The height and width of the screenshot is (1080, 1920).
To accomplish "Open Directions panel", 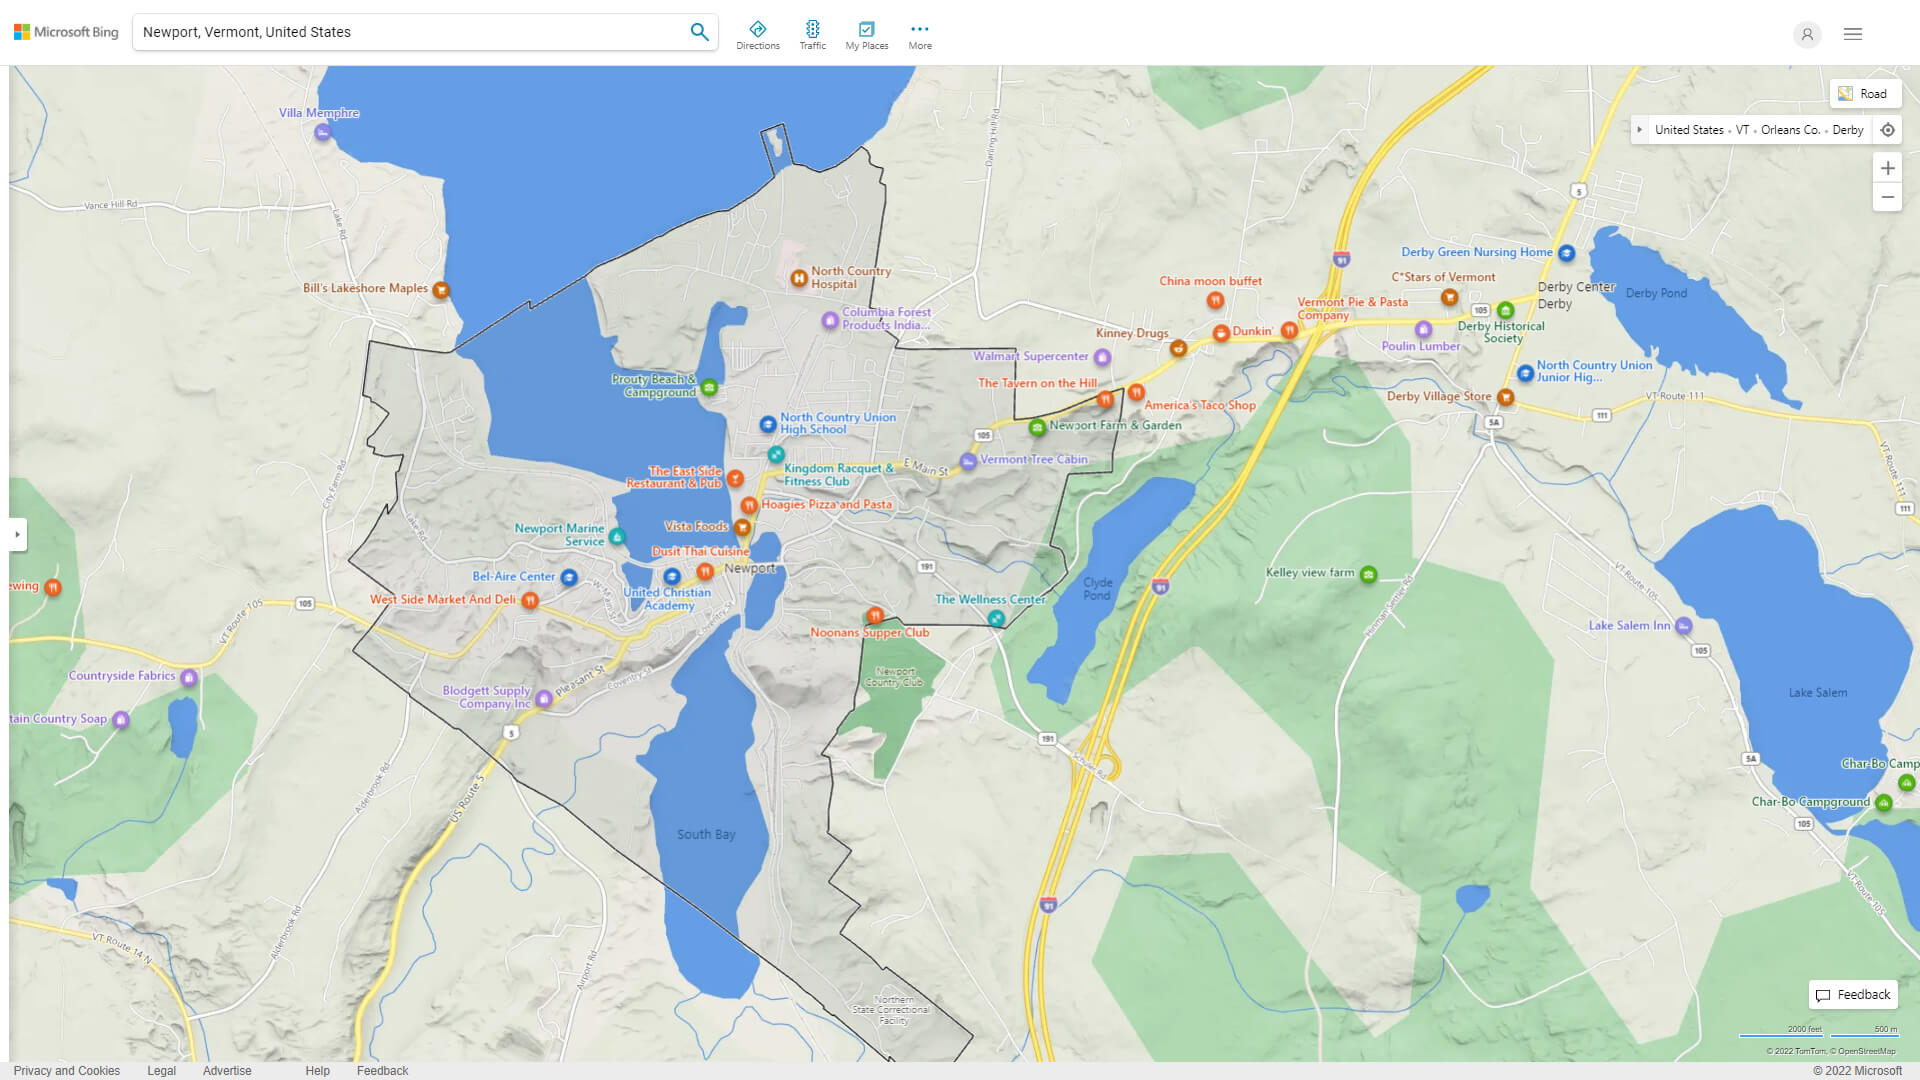I will (x=757, y=35).
